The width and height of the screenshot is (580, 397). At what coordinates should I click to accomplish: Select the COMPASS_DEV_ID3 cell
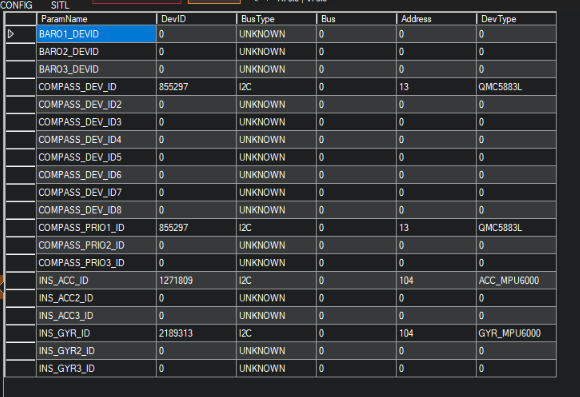coord(96,122)
